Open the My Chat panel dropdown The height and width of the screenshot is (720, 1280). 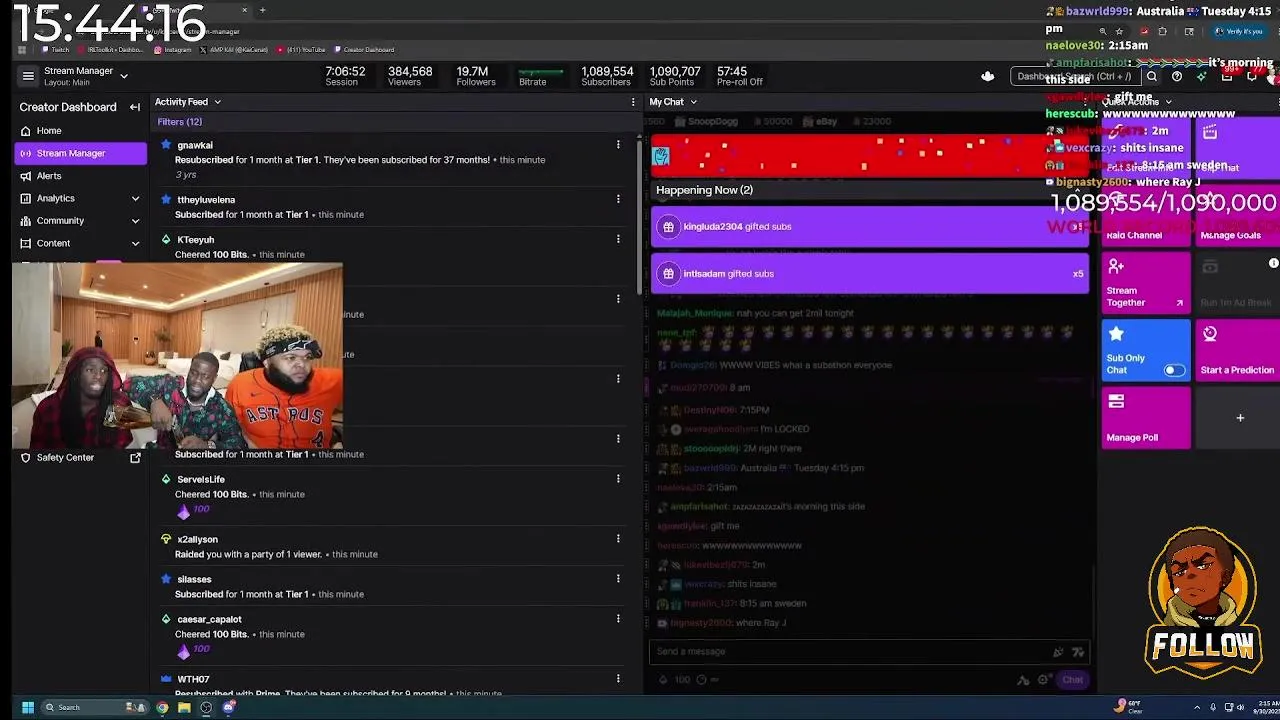point(693,102)
